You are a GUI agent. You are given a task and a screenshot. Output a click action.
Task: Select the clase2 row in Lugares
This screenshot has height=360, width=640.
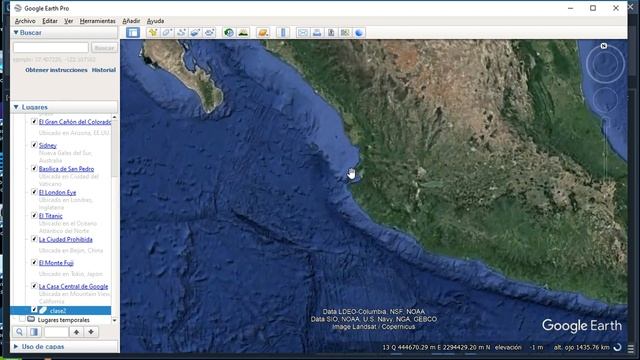click(x=60, y=311)
